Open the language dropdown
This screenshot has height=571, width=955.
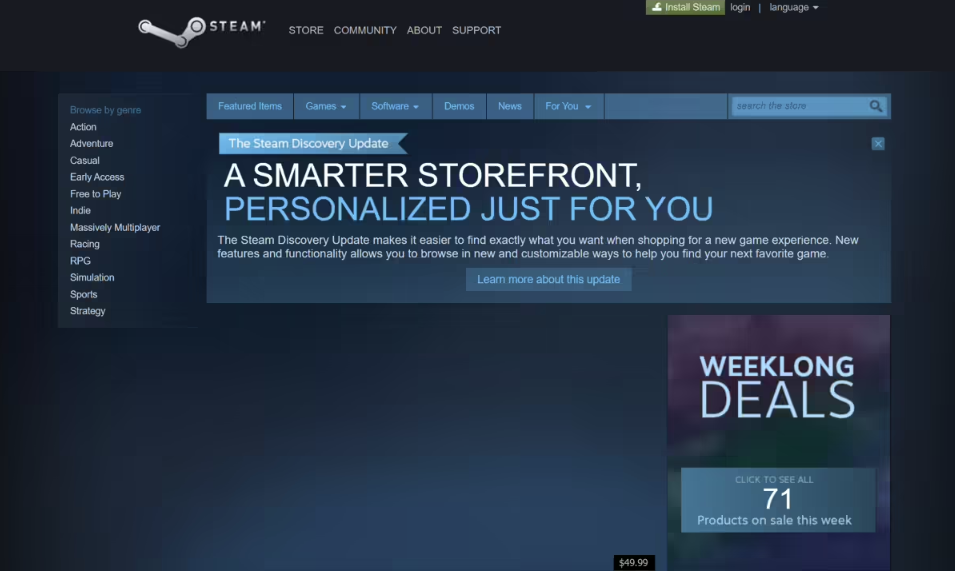[x=794, y=7]
